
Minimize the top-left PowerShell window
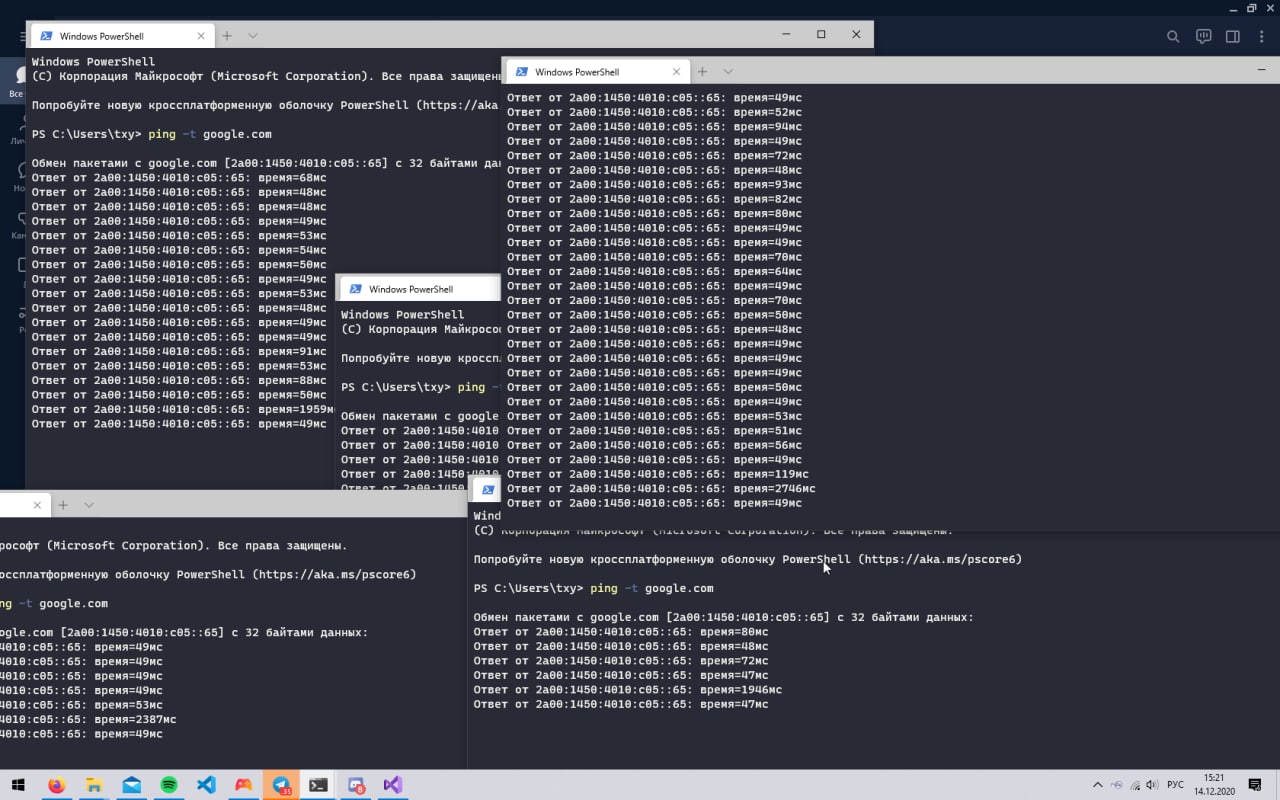pos(786,34)
